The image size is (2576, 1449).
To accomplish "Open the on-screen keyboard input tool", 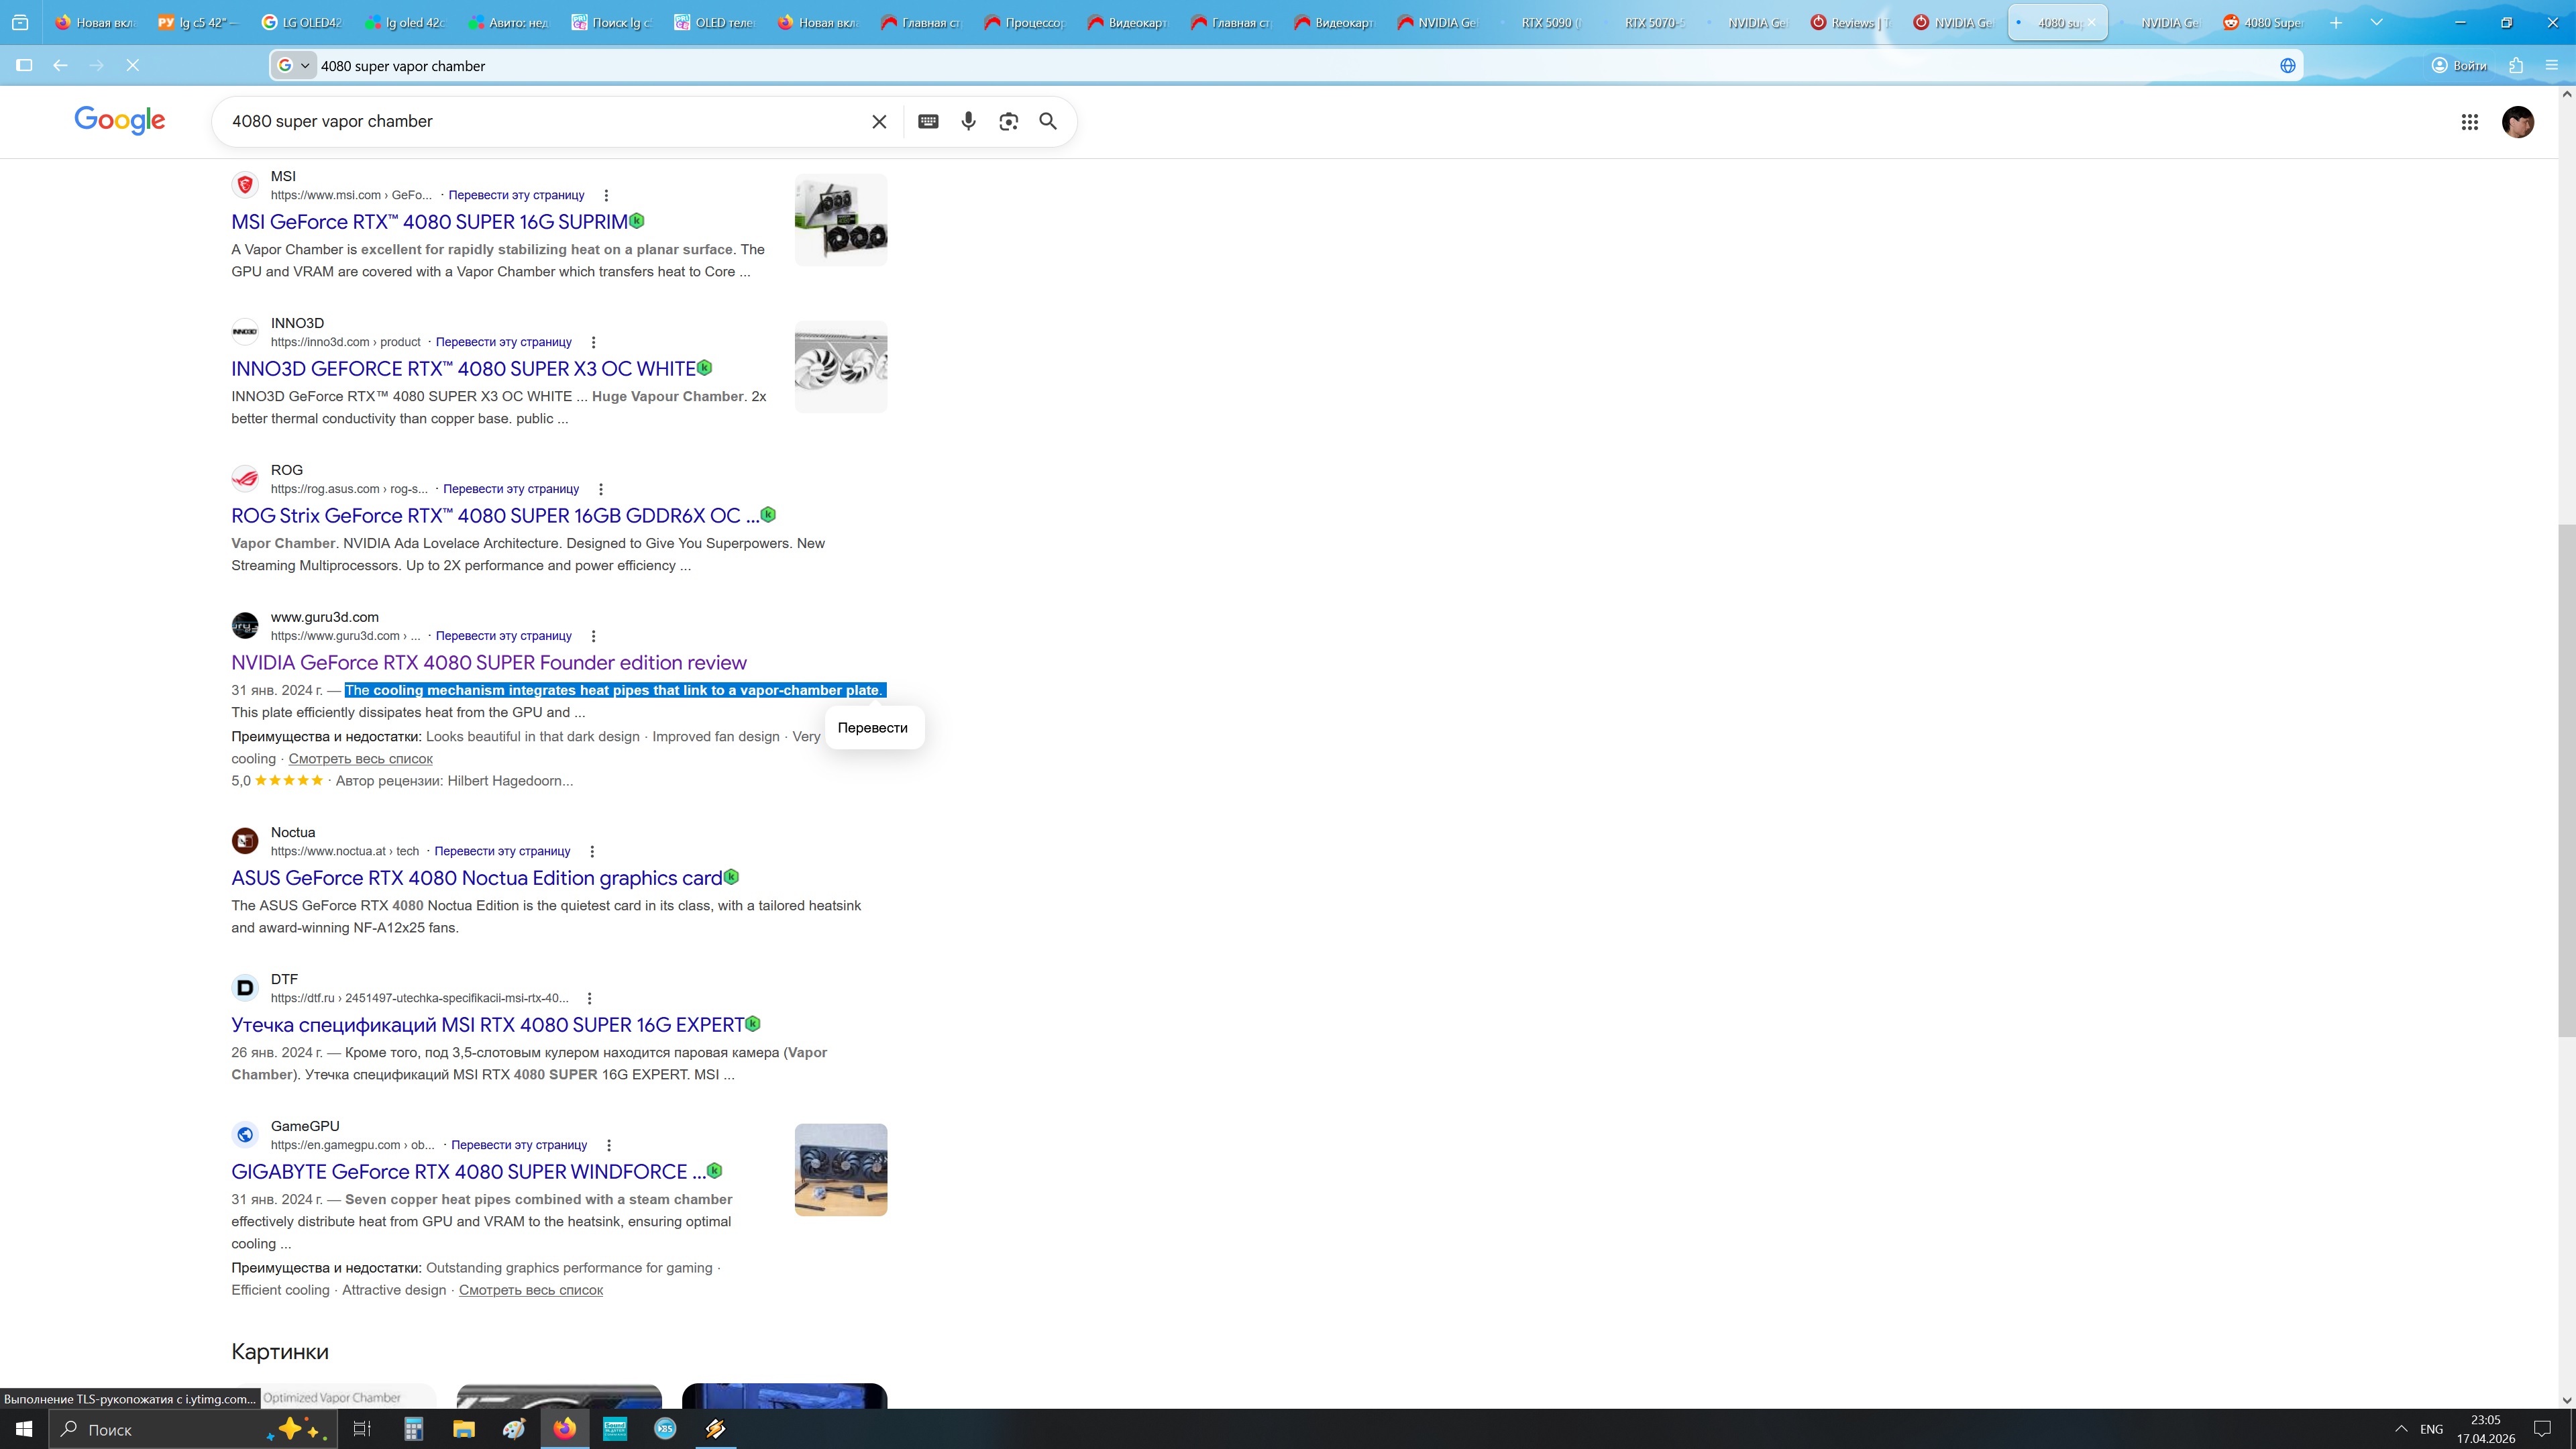I will (928, 121).
